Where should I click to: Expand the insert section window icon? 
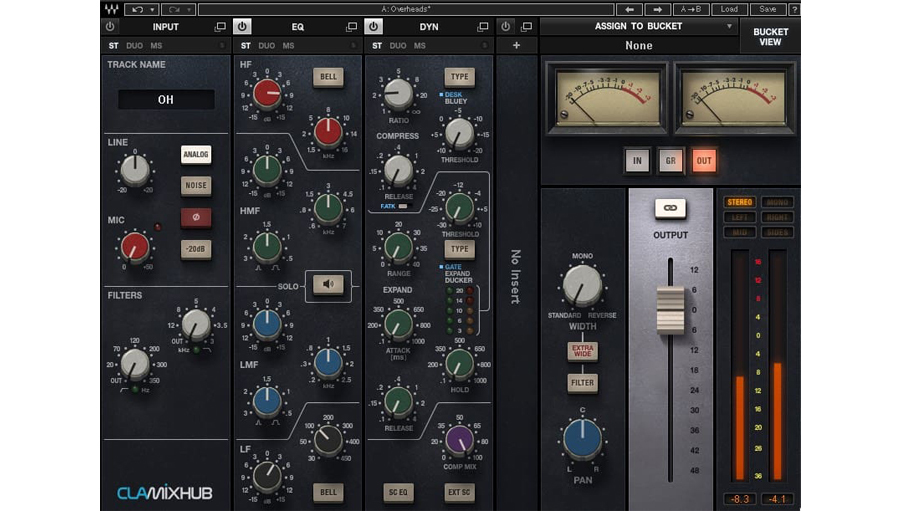526,26
